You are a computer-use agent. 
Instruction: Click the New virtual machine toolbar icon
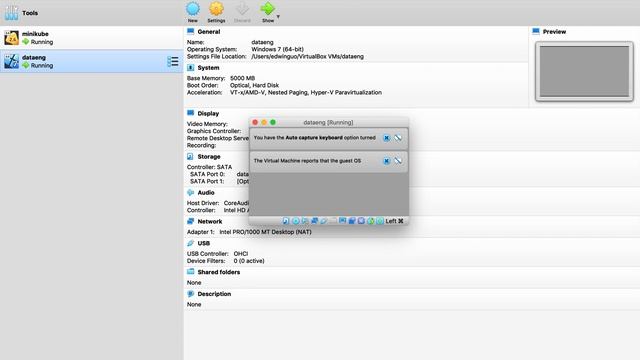point(193,9)
